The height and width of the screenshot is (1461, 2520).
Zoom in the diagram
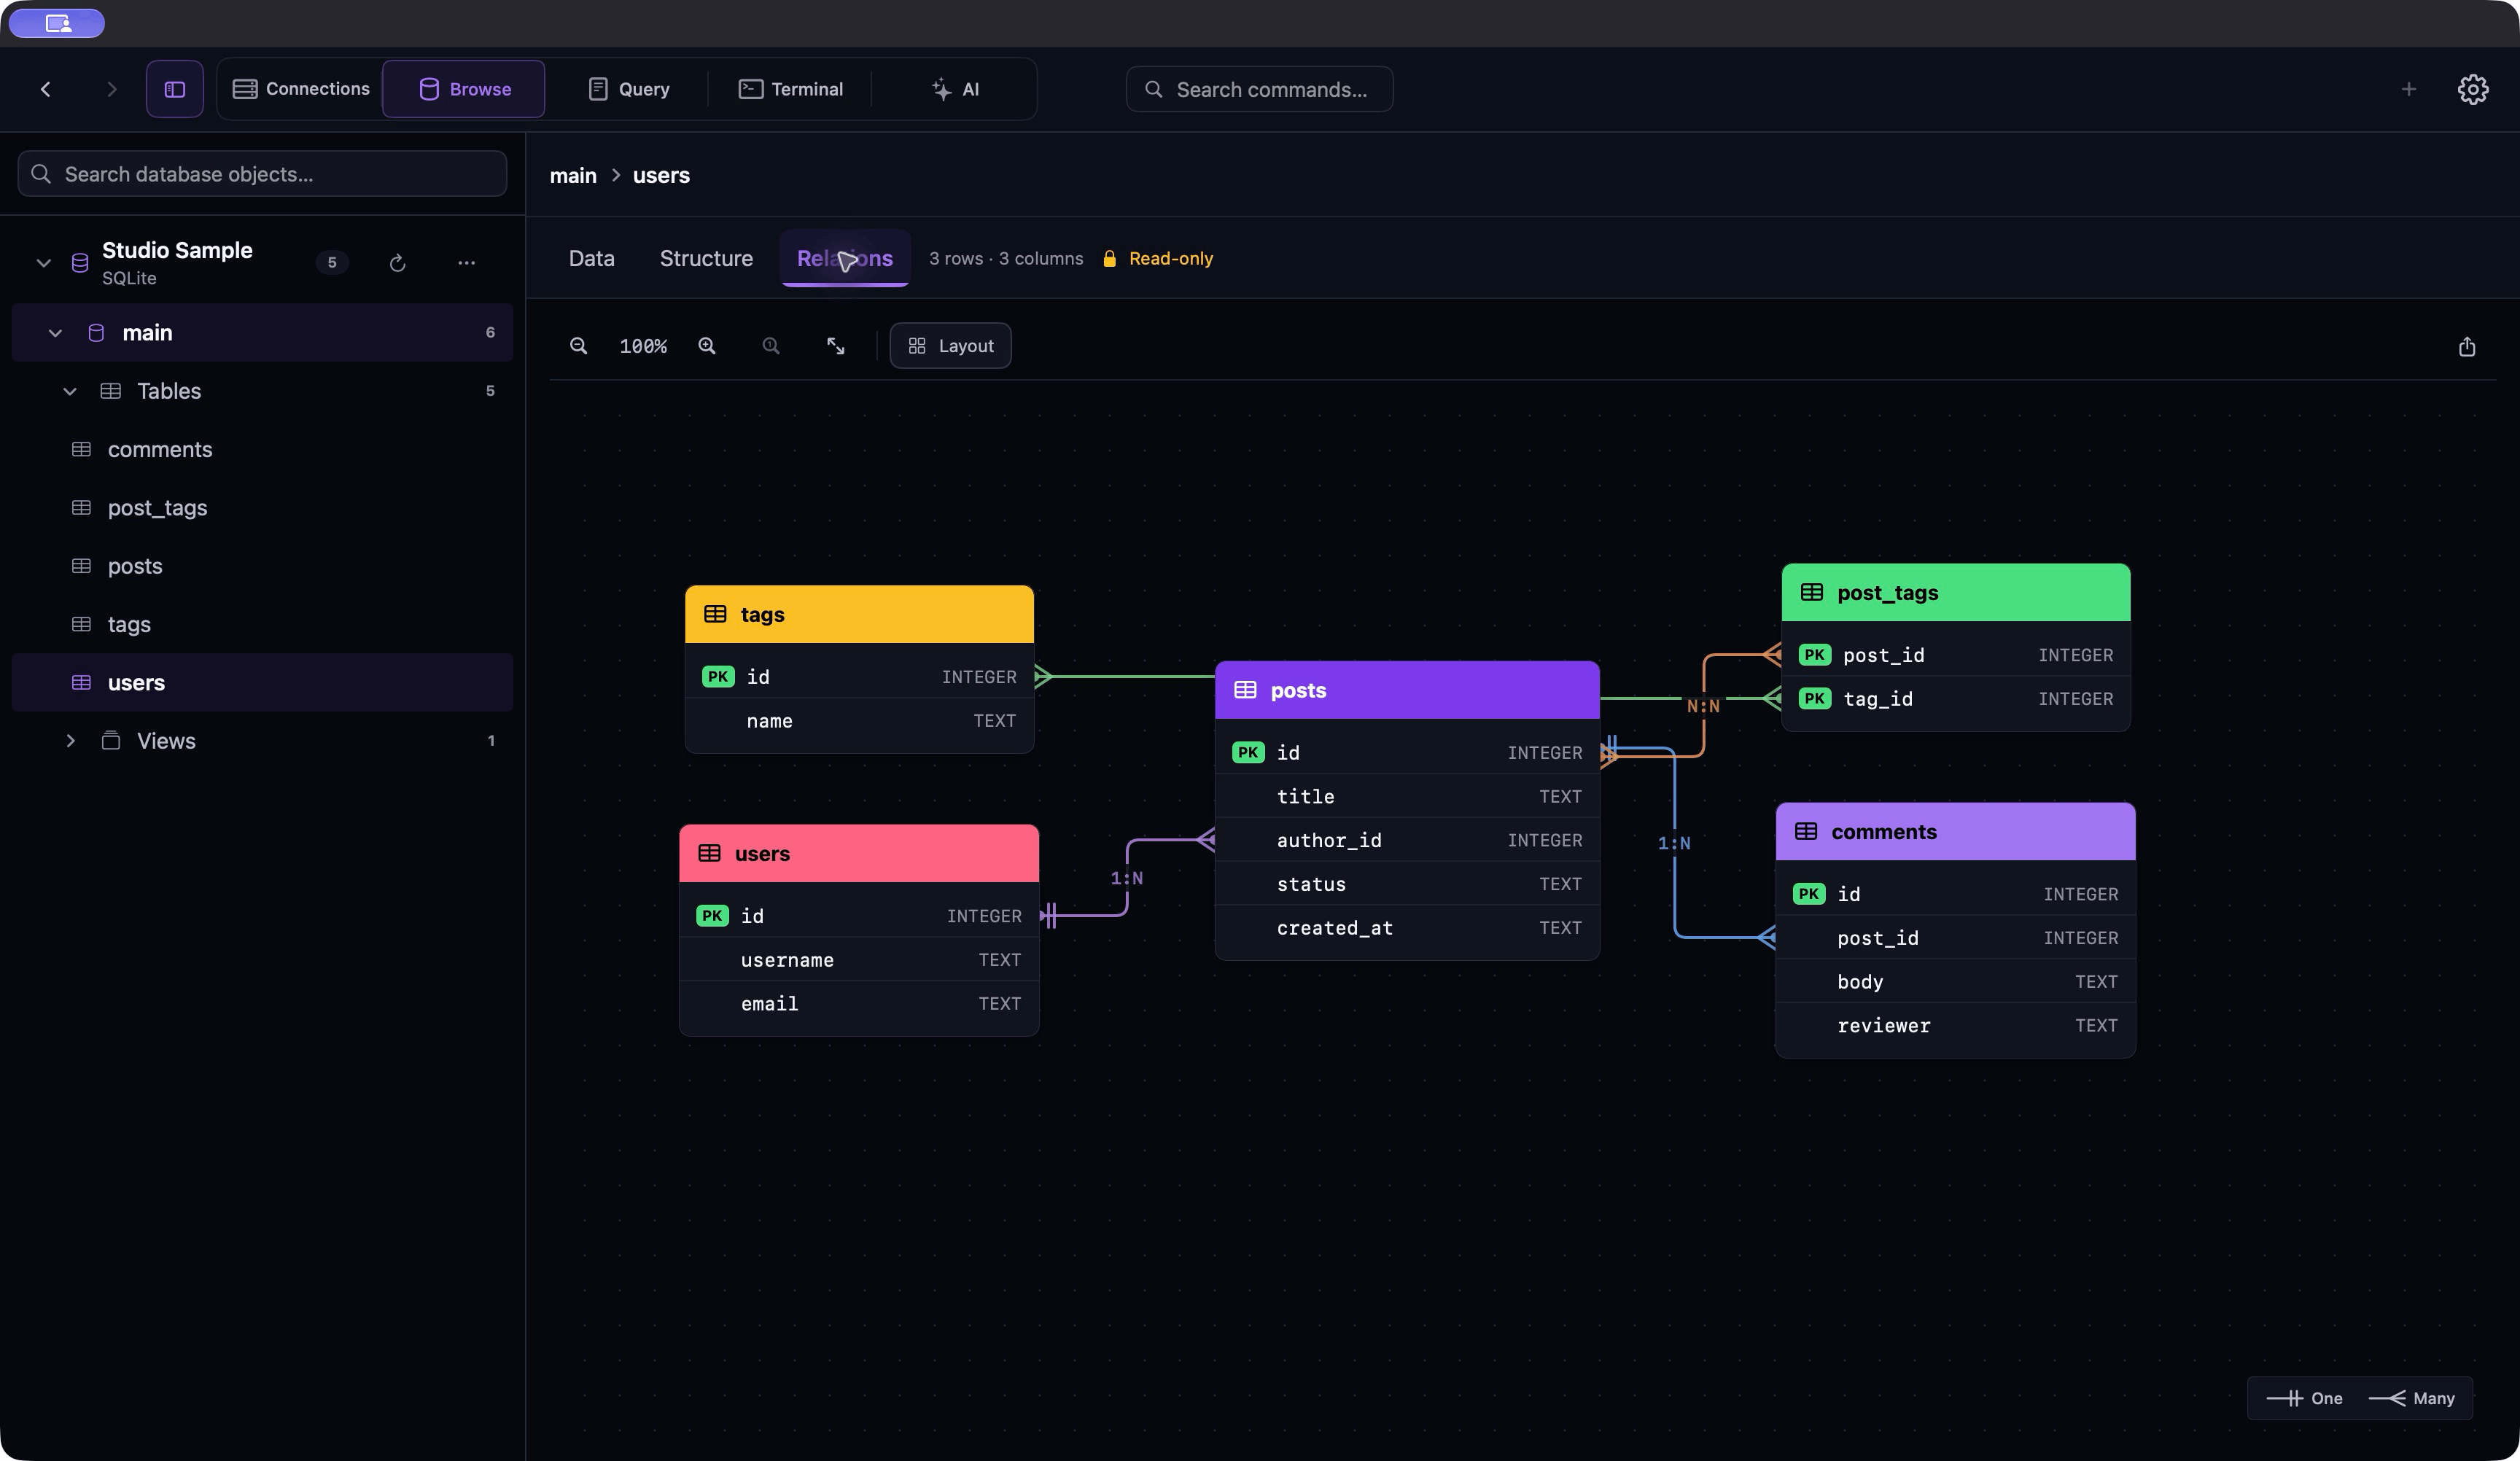coord(707,346)
